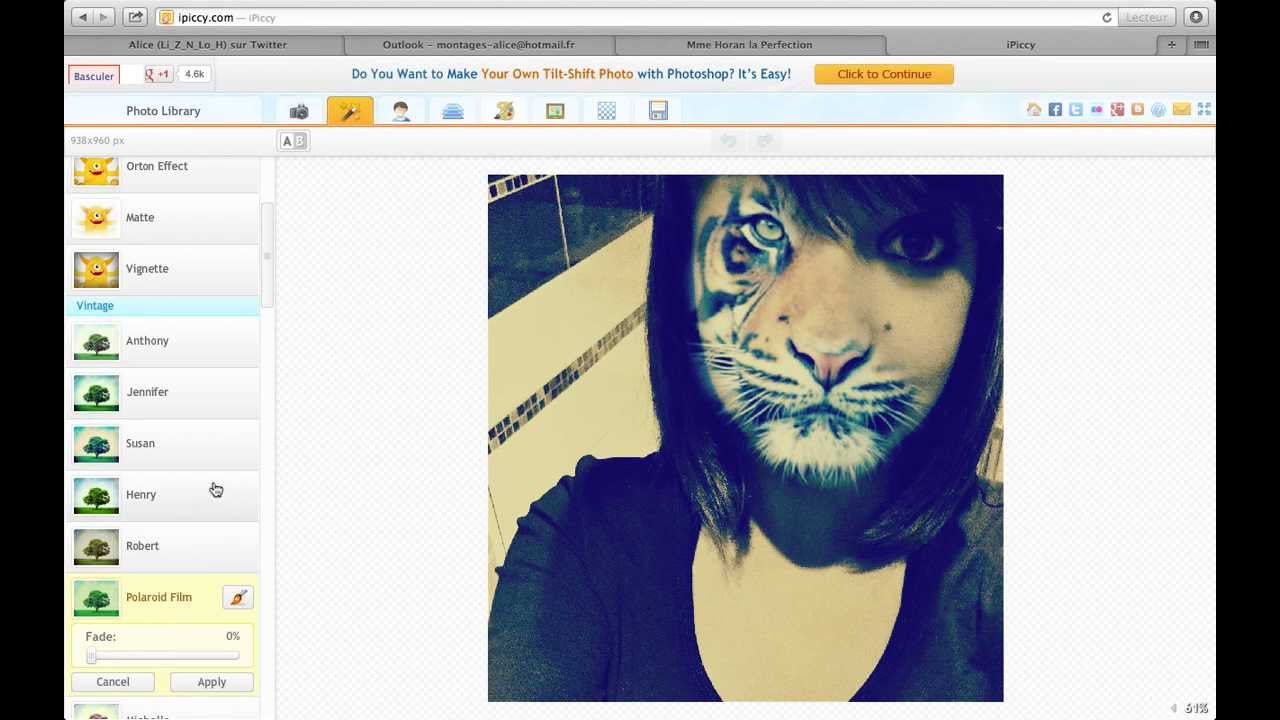Open the checkered Textures tab

point(607,111)
